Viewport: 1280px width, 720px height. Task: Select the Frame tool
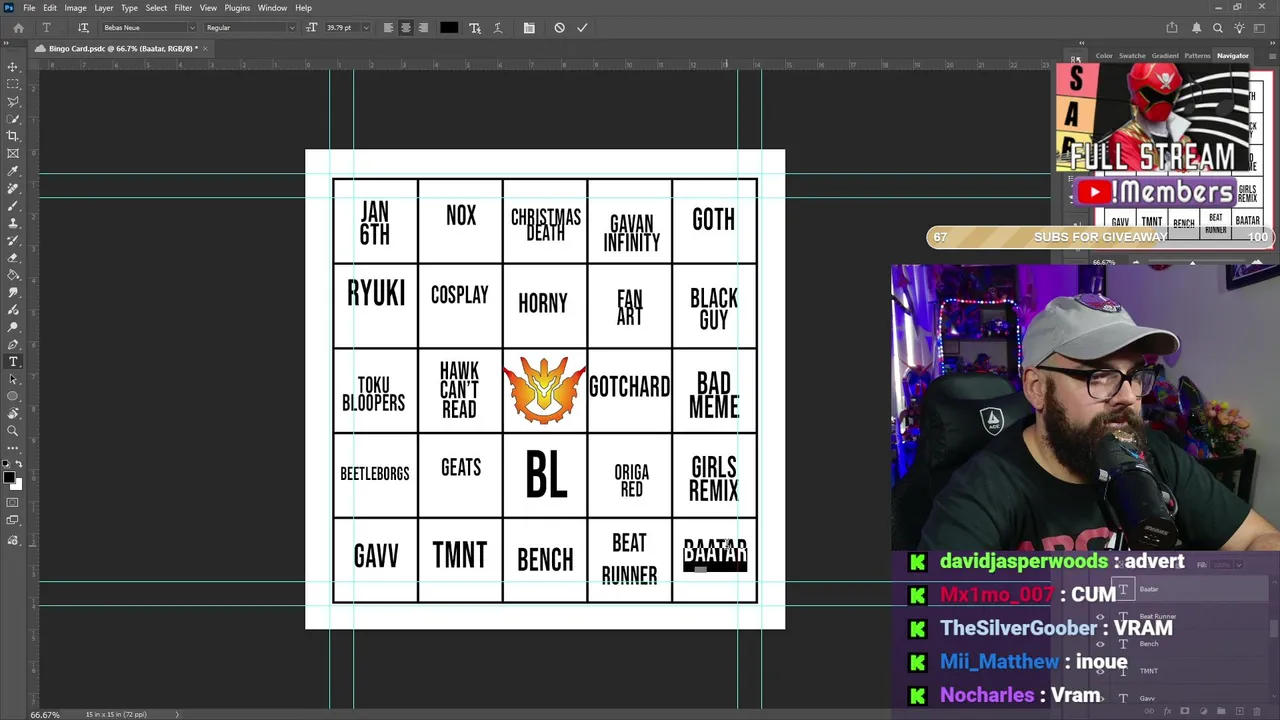(13, 153)
